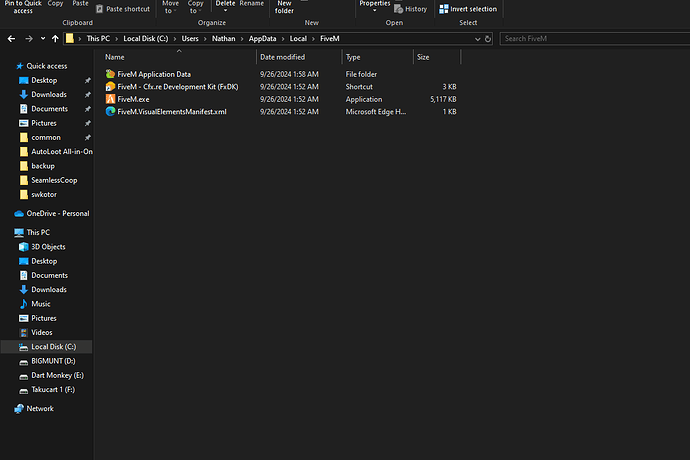Open 3D Objects in the navigation pane
This screenshot has height=460, width=690.
48,246
